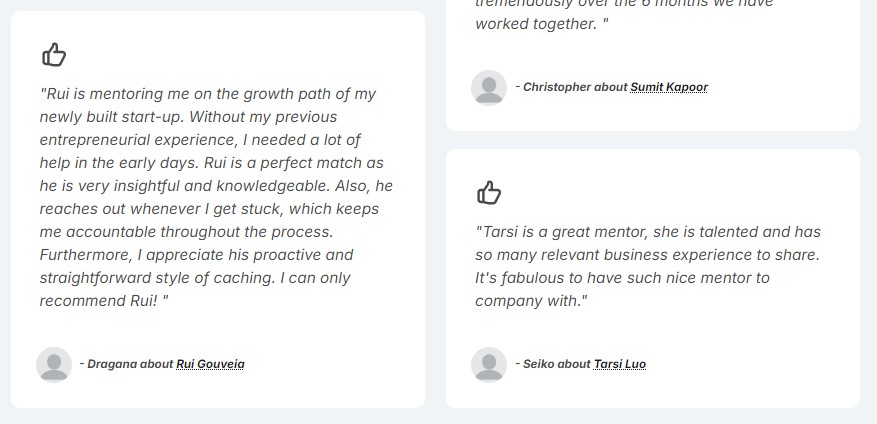877x424 pixels.
Task: Select Christopher's avatar placeholder icon
Action: [x=489, y=88]
